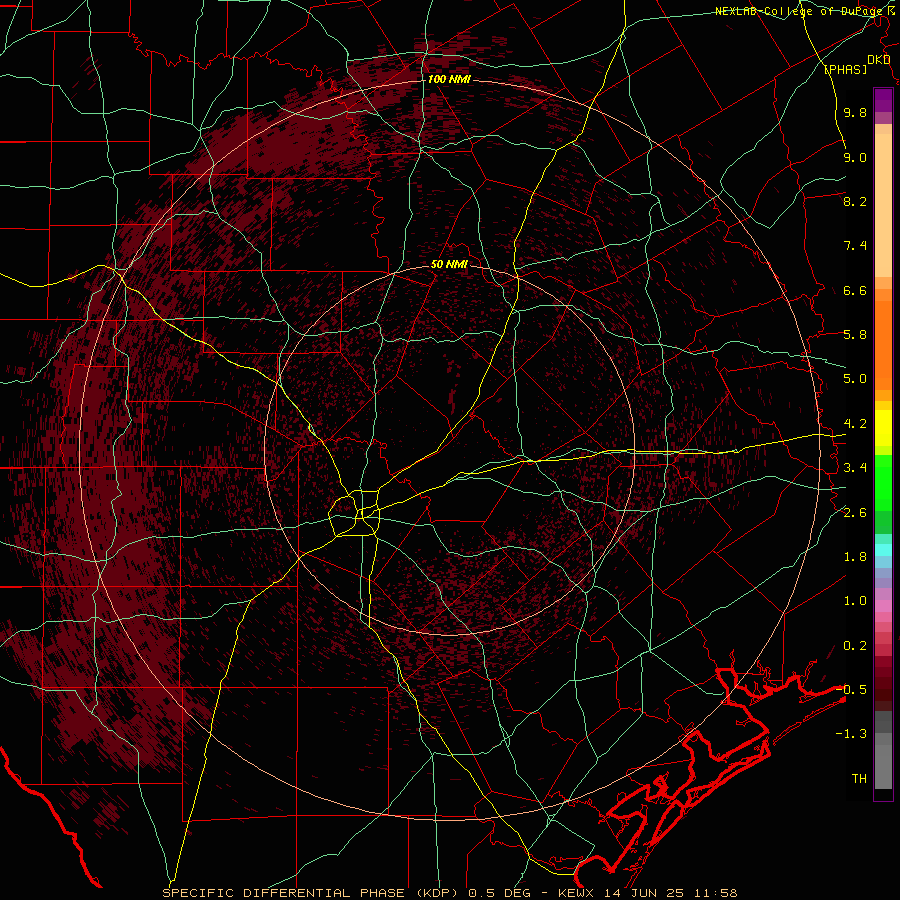Click the 50 NMI range ring label
The image size is (900, 900).
tap(449, 264)
